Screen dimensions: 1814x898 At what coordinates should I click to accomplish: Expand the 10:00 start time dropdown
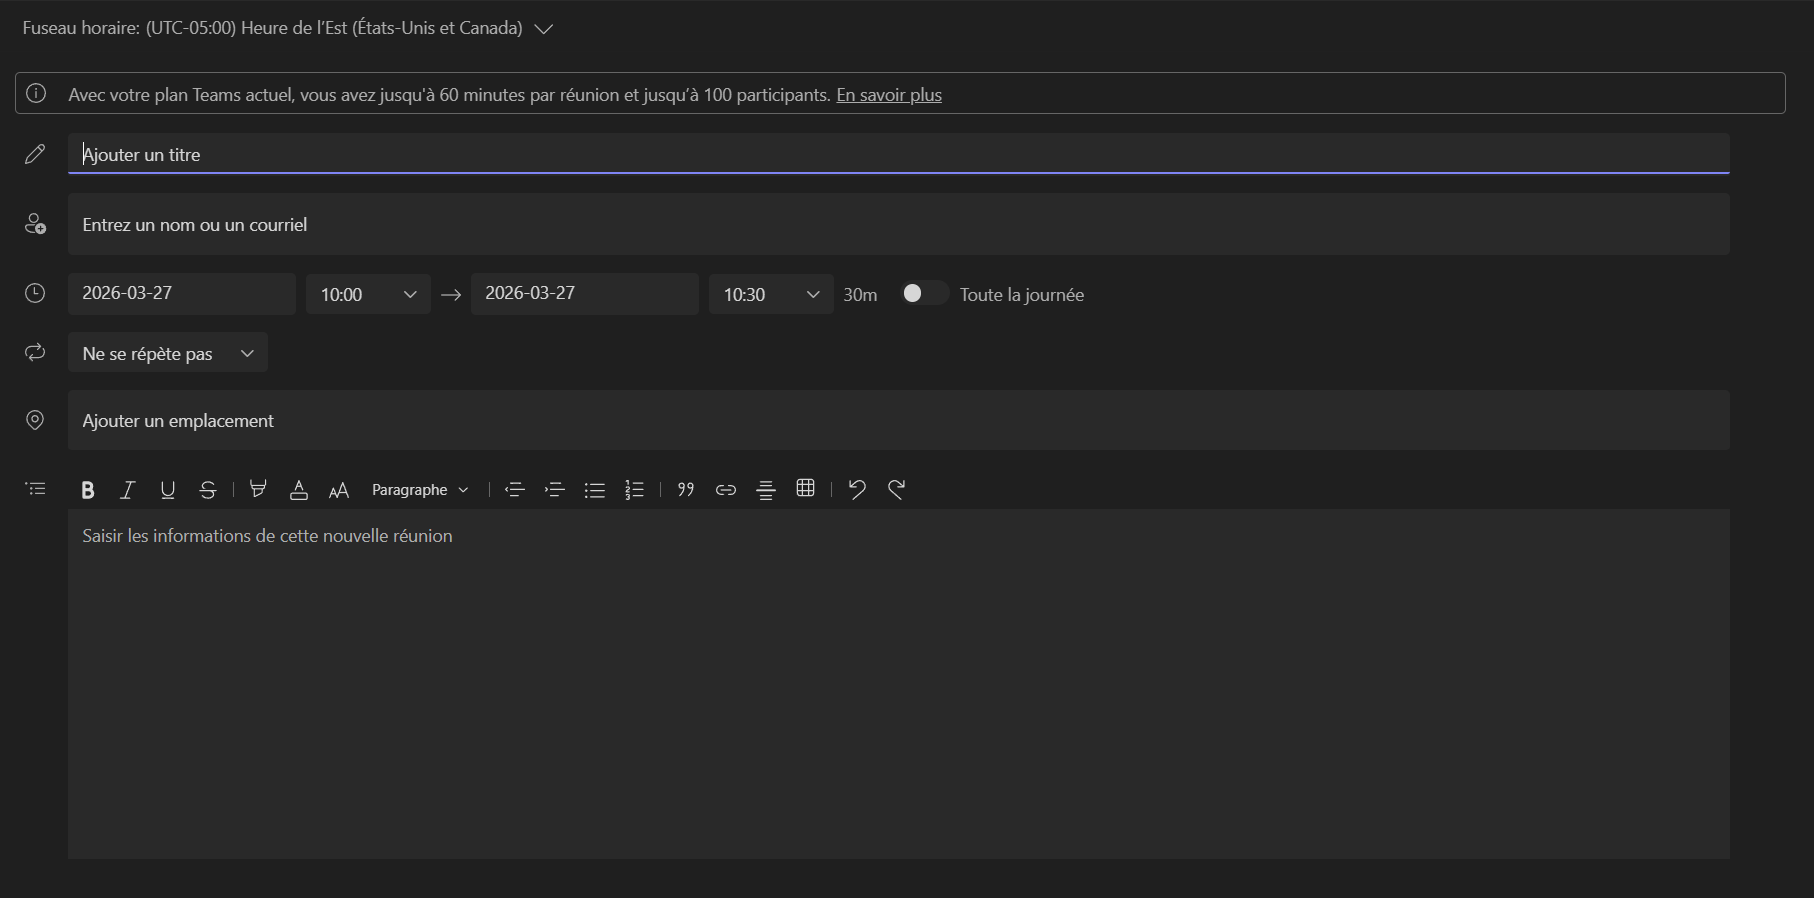click(x=368, y=294)
